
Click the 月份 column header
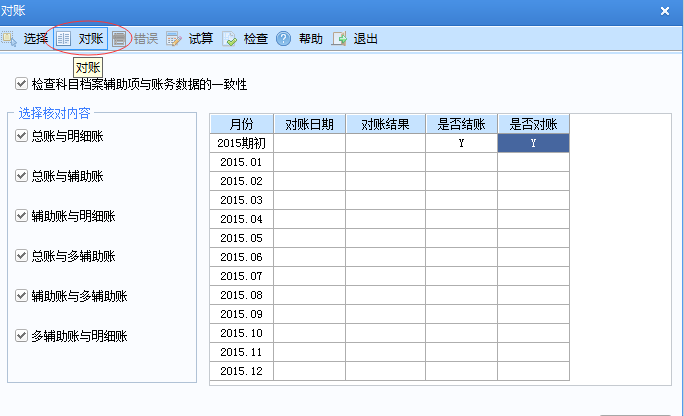pos(241,124)
